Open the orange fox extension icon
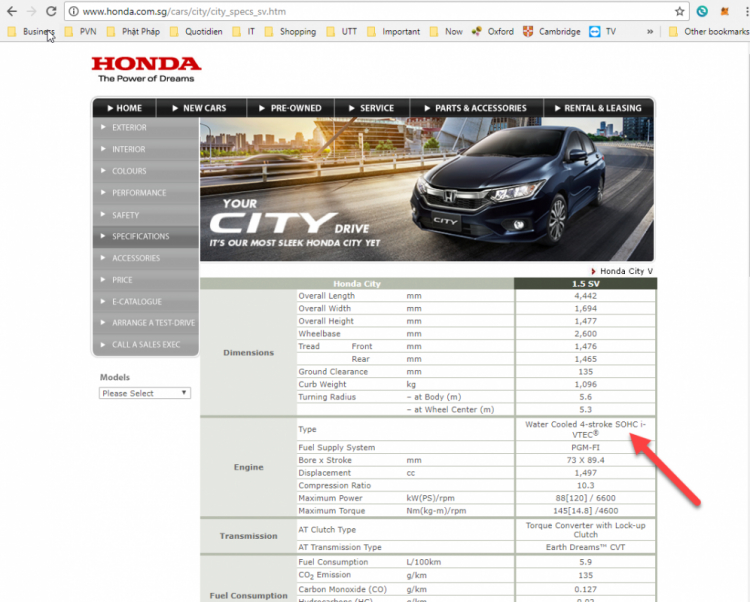 pos(725,11)
